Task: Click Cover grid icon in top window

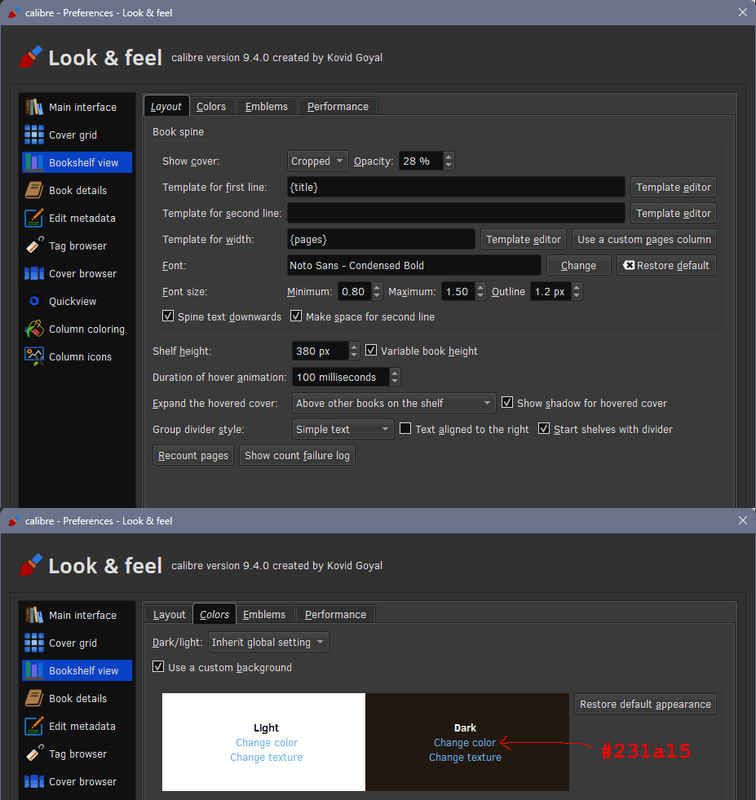Action: coord(34,135)
